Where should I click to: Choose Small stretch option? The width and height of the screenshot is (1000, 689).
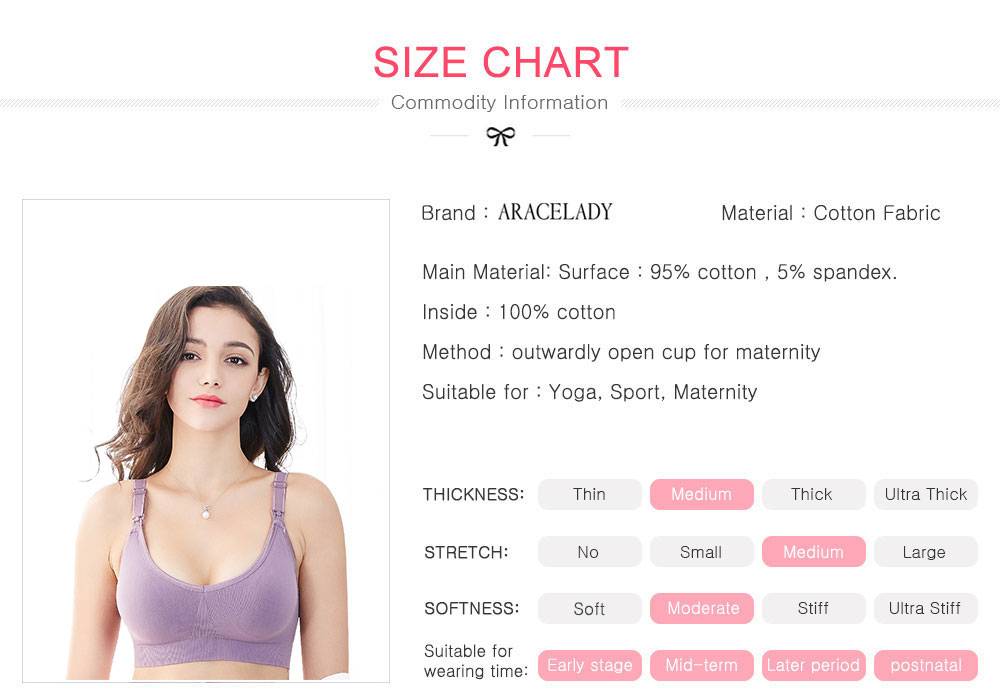[701, 552]
